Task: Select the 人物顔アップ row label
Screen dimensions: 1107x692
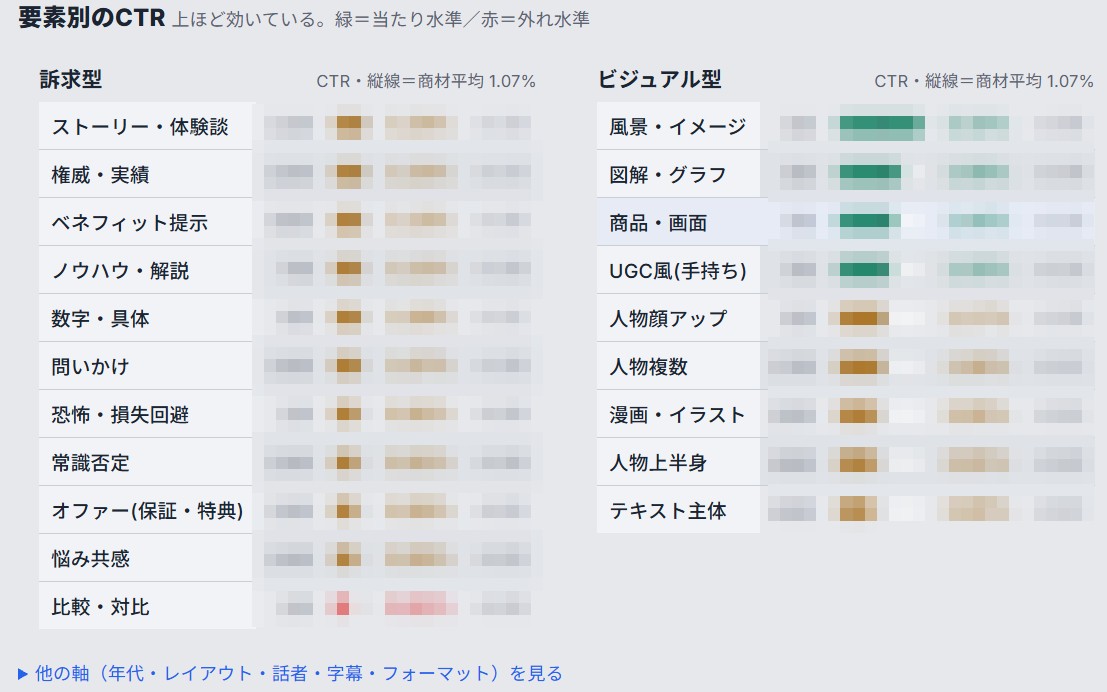Action: coord(668,318)
